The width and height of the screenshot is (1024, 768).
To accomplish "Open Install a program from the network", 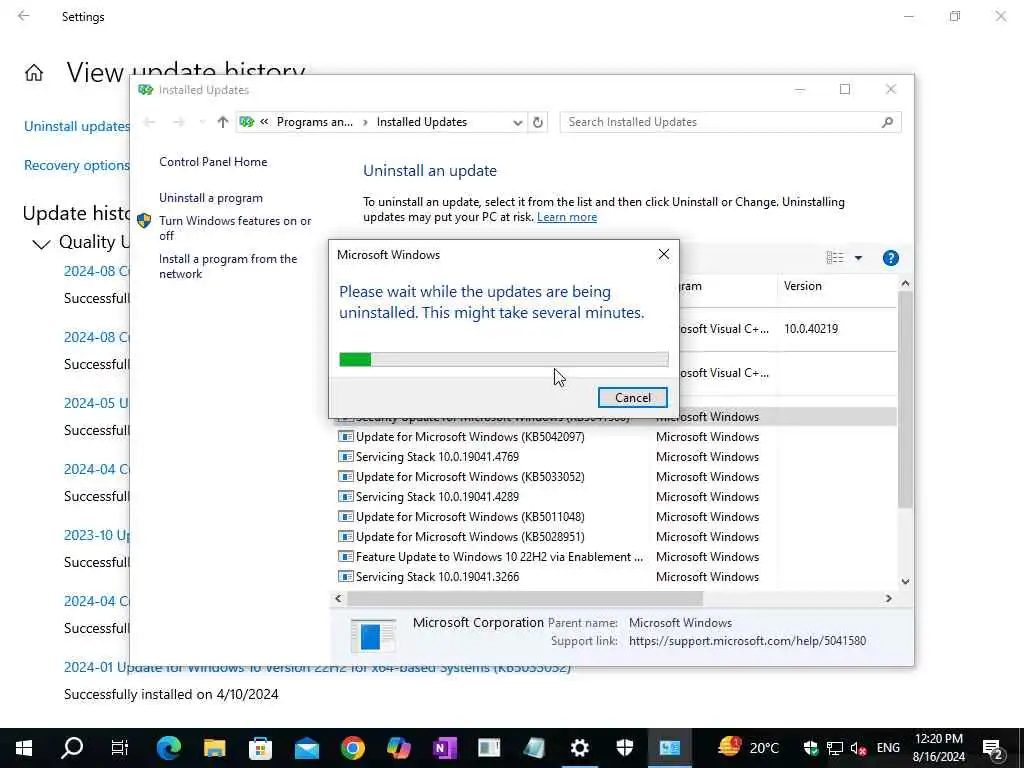I will click(228, 266).
